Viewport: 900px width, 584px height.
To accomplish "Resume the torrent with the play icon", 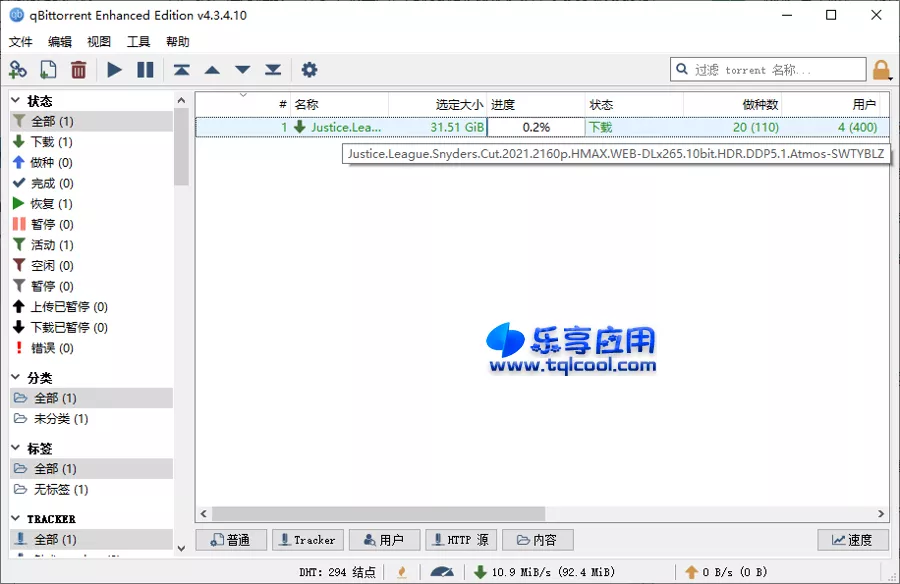I will click(113, 69).
